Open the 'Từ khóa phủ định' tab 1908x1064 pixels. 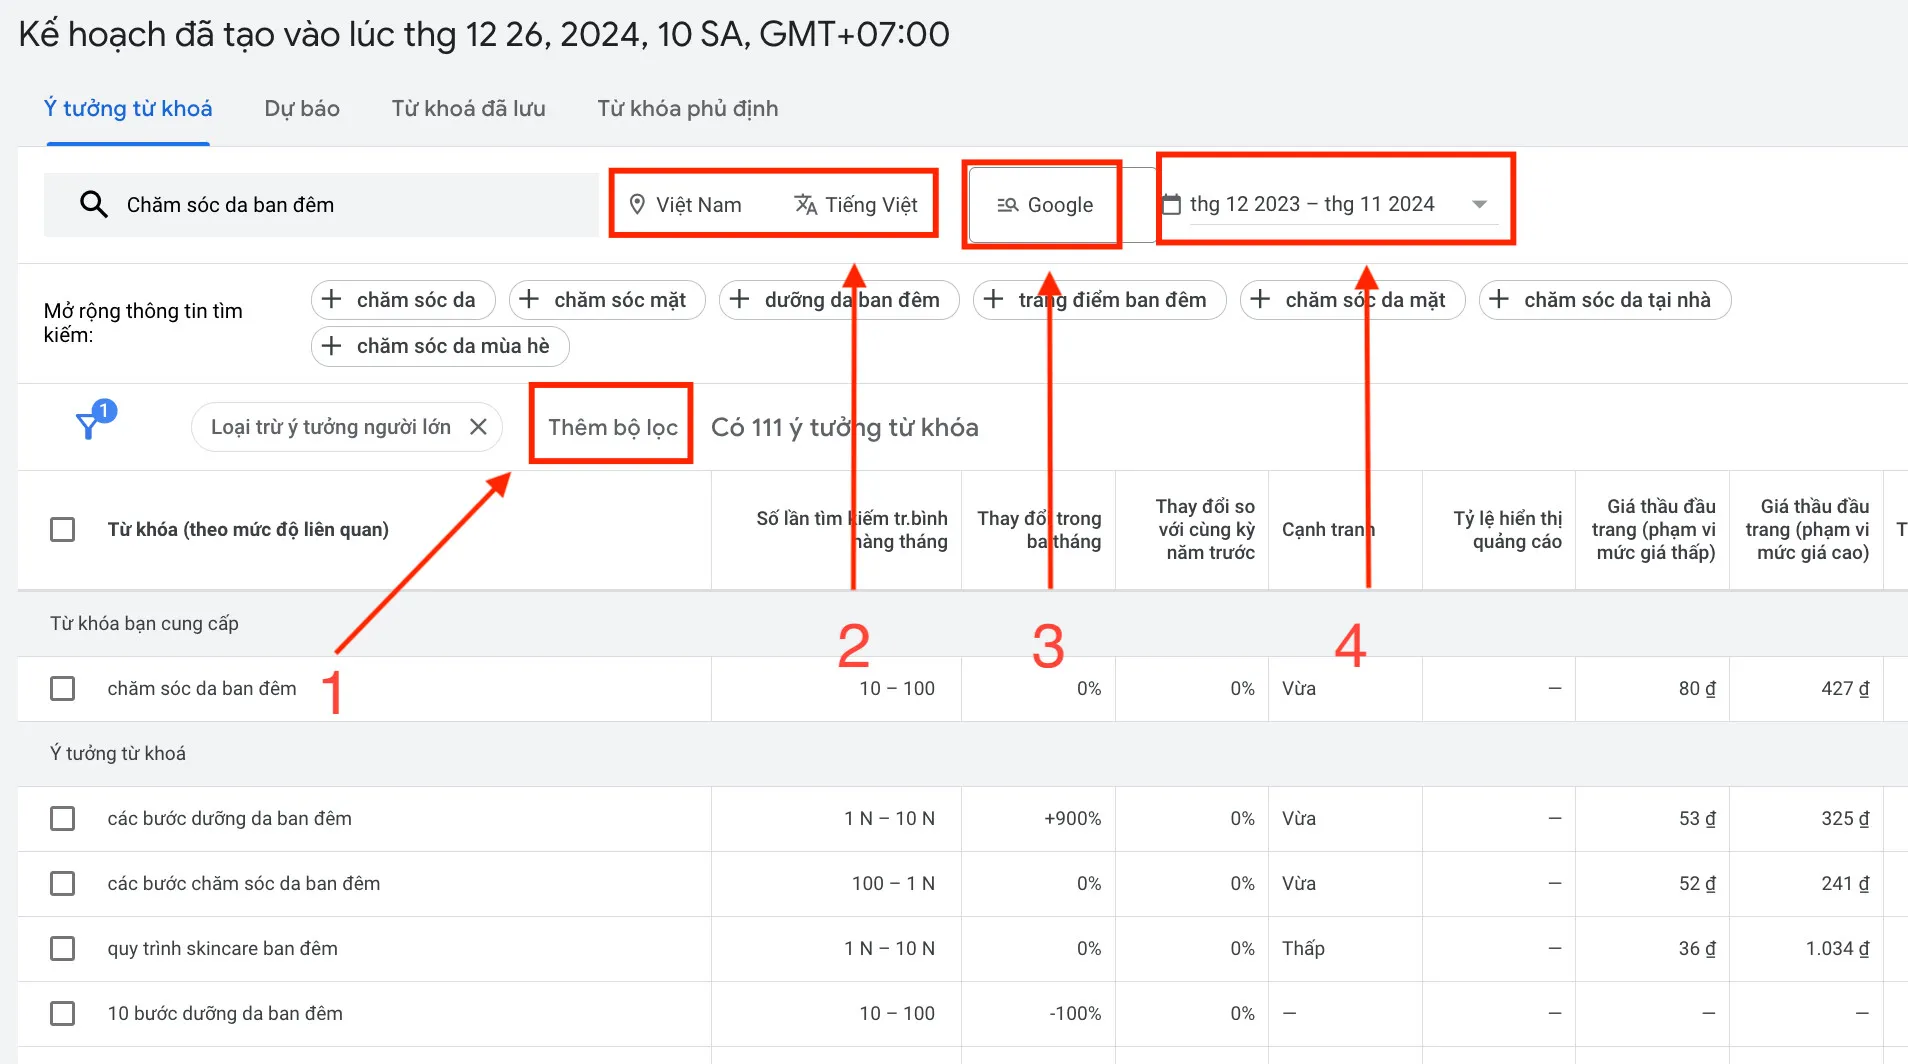point(687,109)
